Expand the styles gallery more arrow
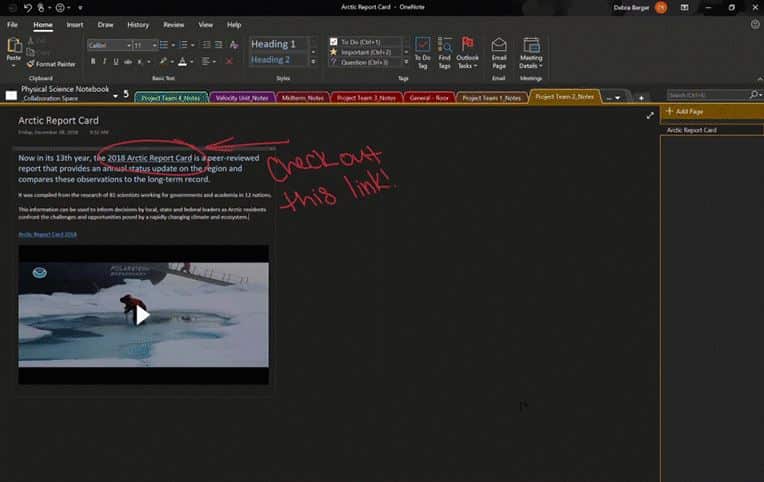The height and width of the screenshot is (482, 764). coord(313,62)
